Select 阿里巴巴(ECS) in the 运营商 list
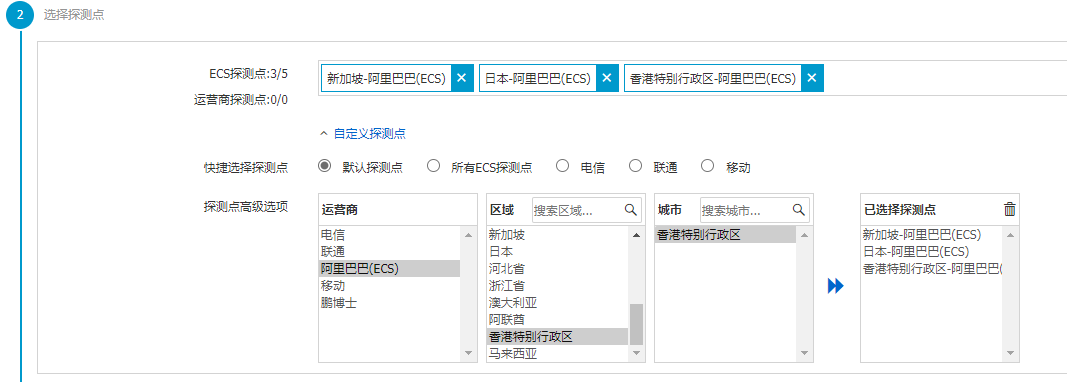 (x=390, y=269)
